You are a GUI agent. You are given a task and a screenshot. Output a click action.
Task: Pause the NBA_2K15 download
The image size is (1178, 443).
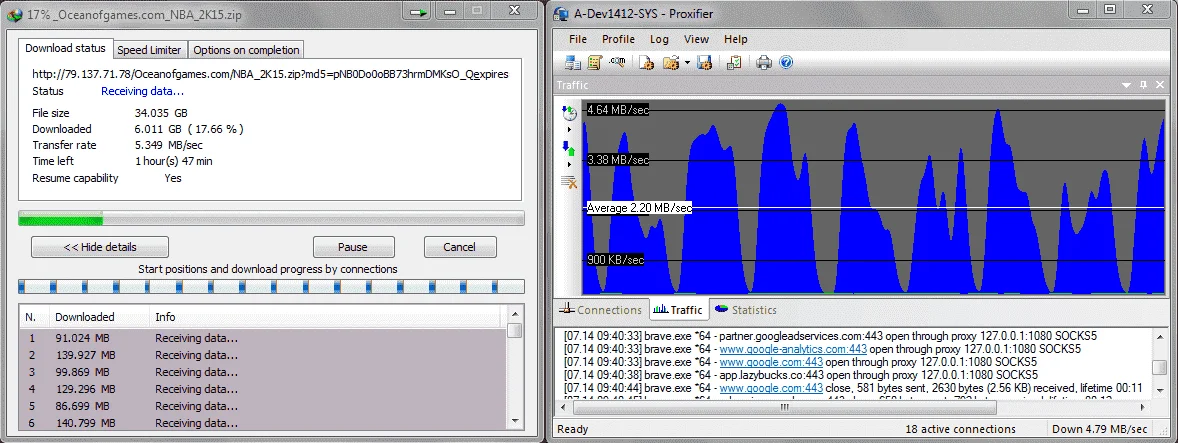click(x=353, y=247)
